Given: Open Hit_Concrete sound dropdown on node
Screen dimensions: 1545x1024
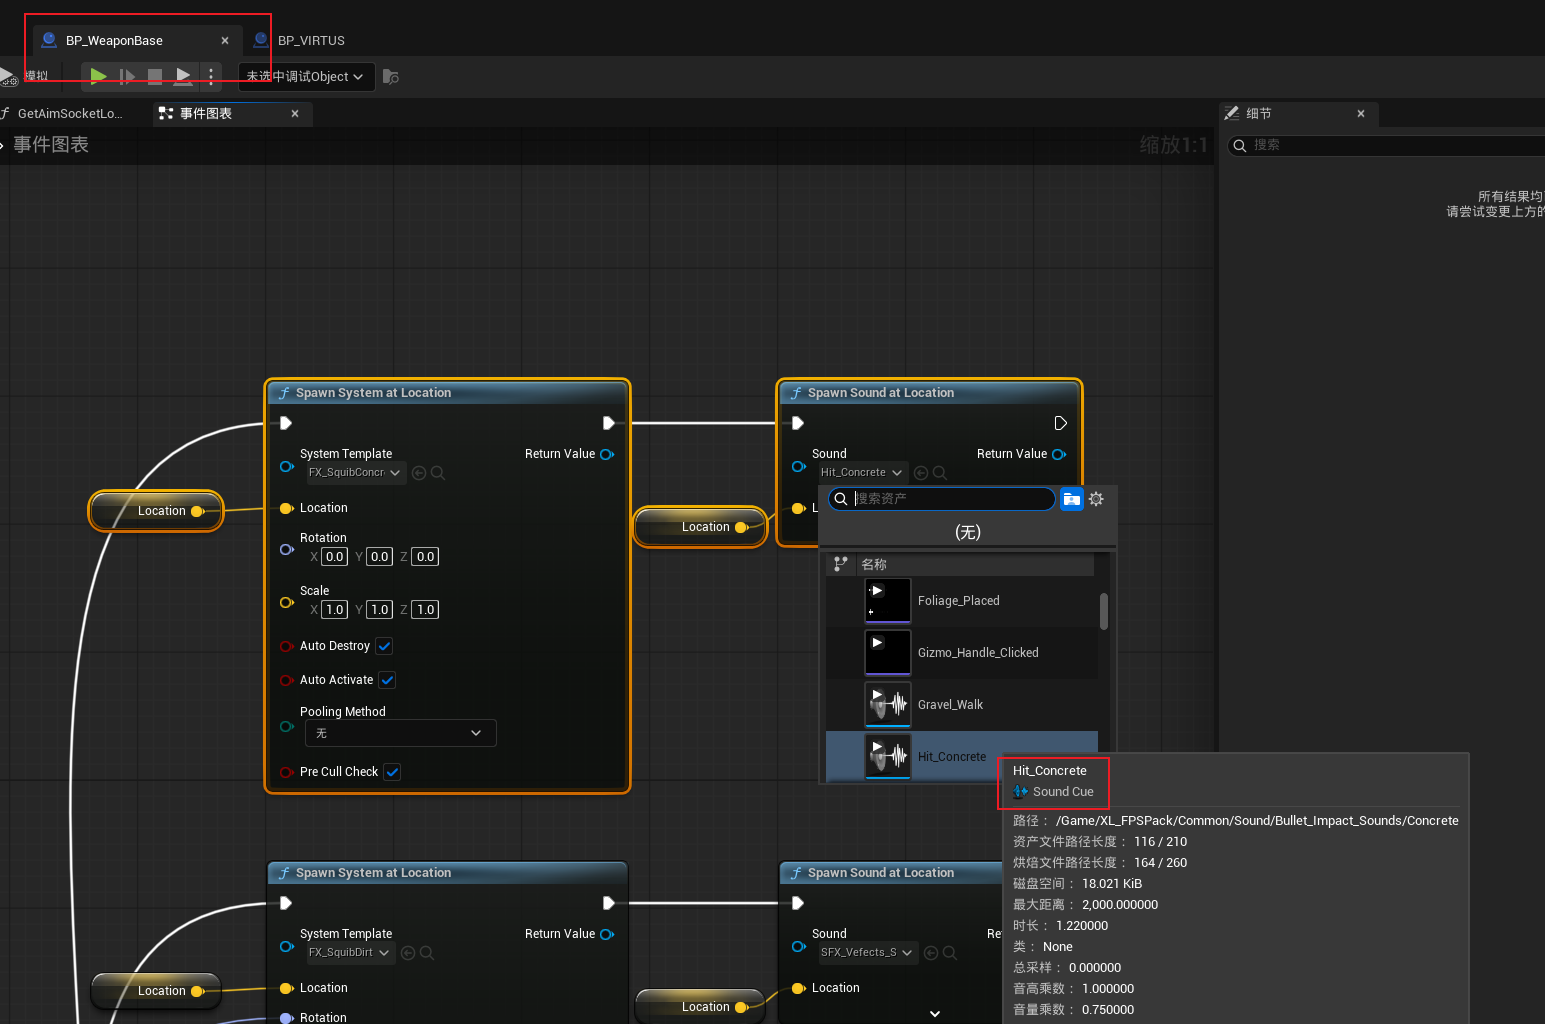Looking at the screenshot, I should 862,473.
